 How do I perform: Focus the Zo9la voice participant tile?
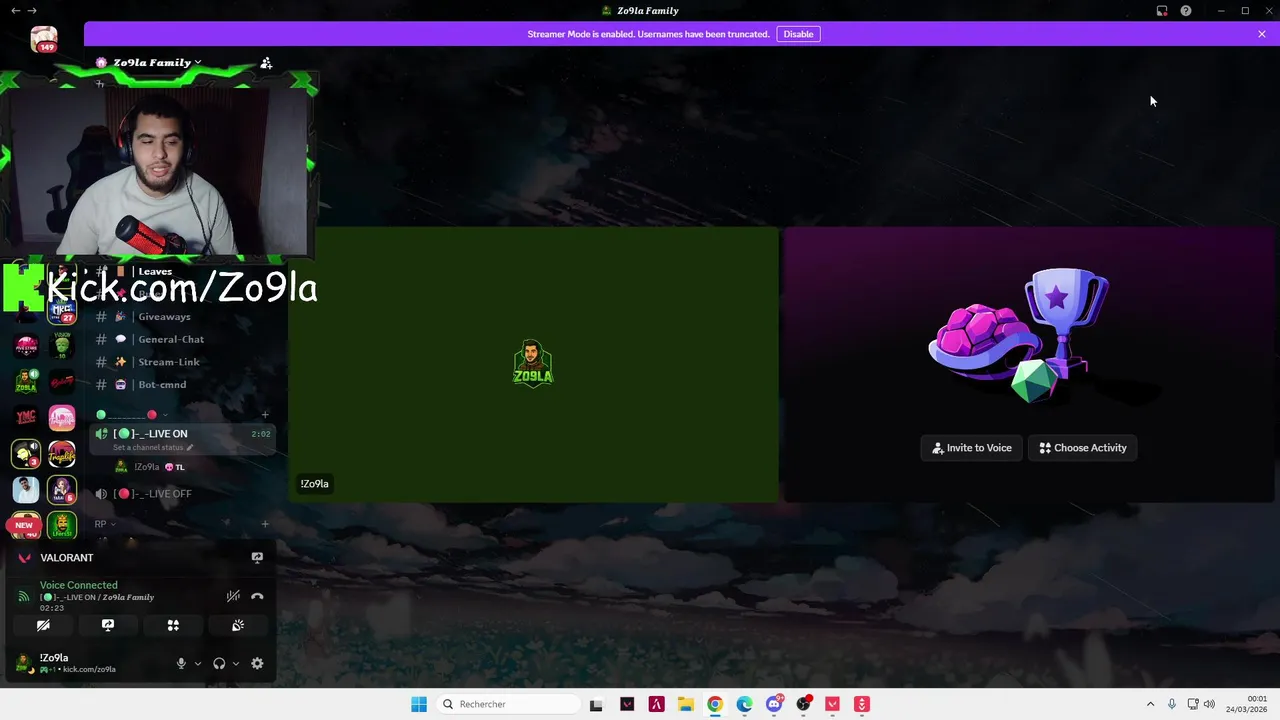[533, 364]
